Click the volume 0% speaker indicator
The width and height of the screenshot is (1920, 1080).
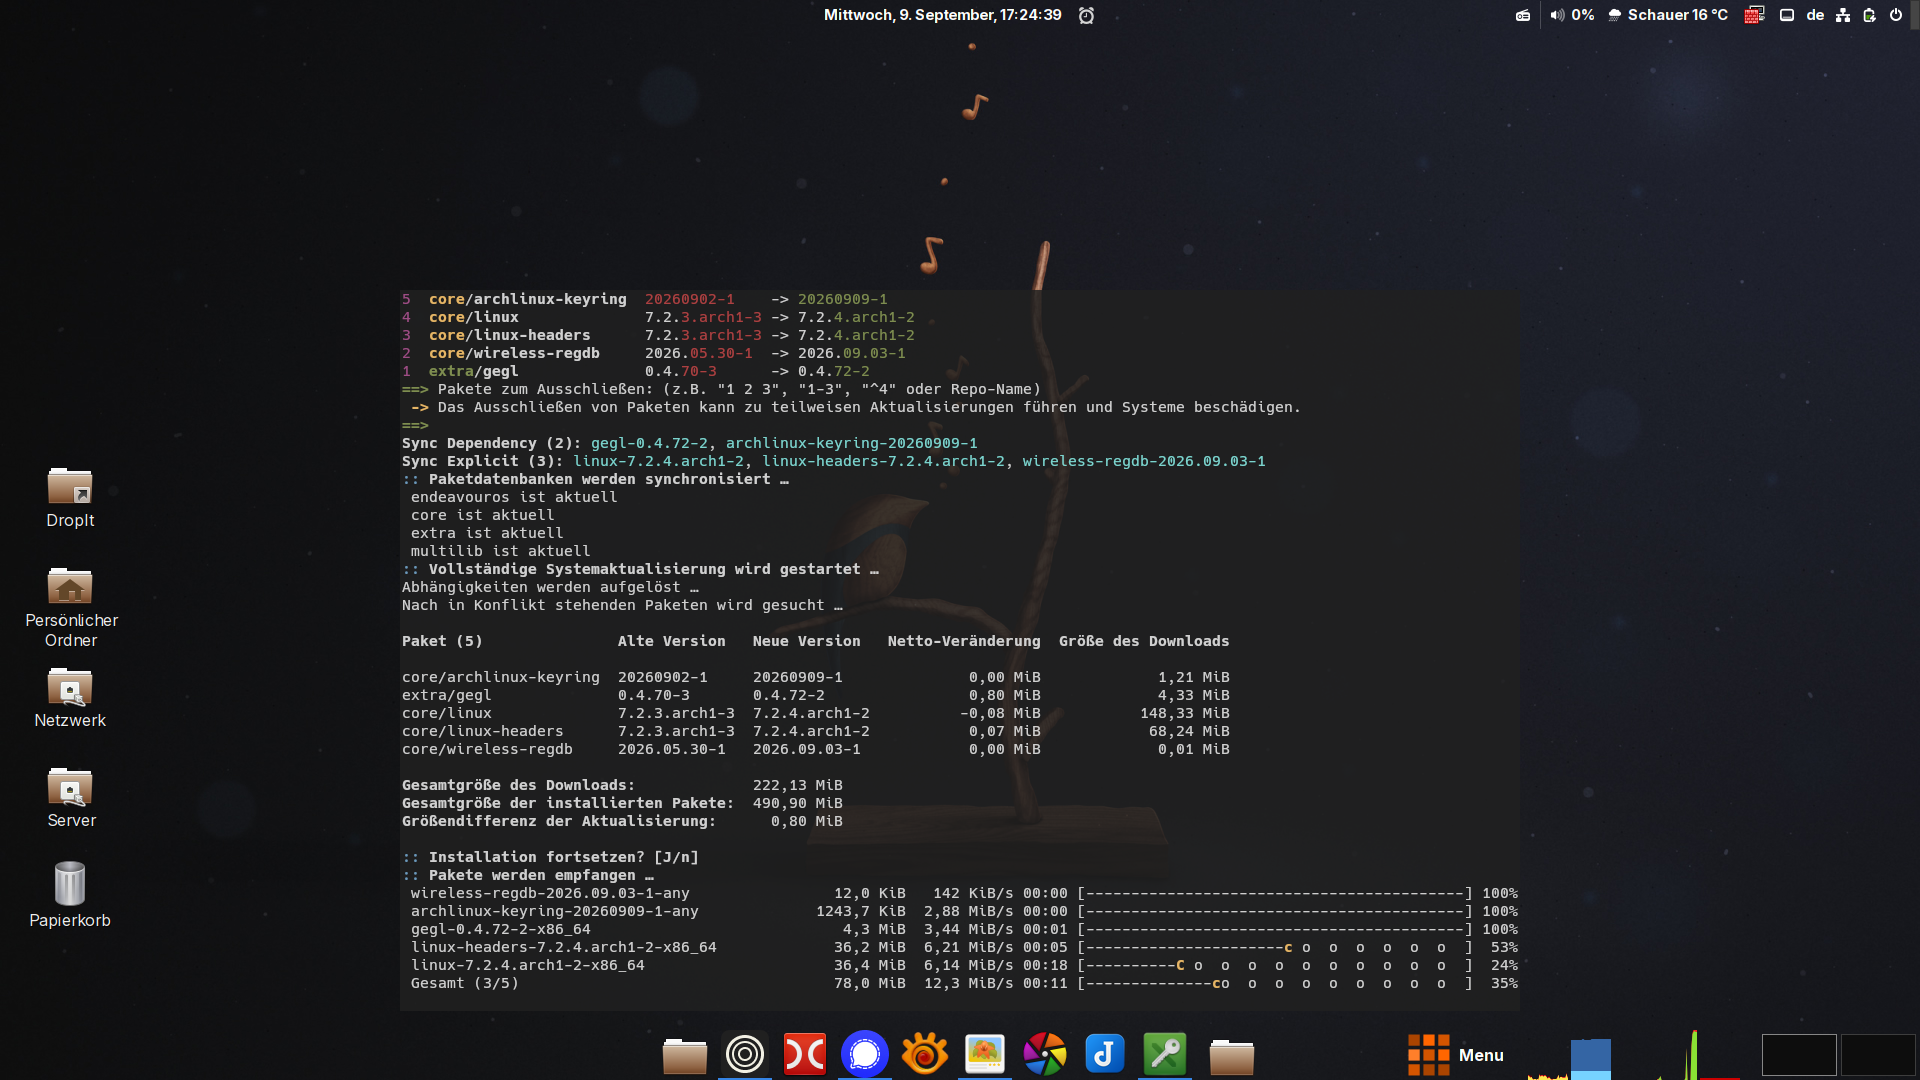coord(1572,15)
